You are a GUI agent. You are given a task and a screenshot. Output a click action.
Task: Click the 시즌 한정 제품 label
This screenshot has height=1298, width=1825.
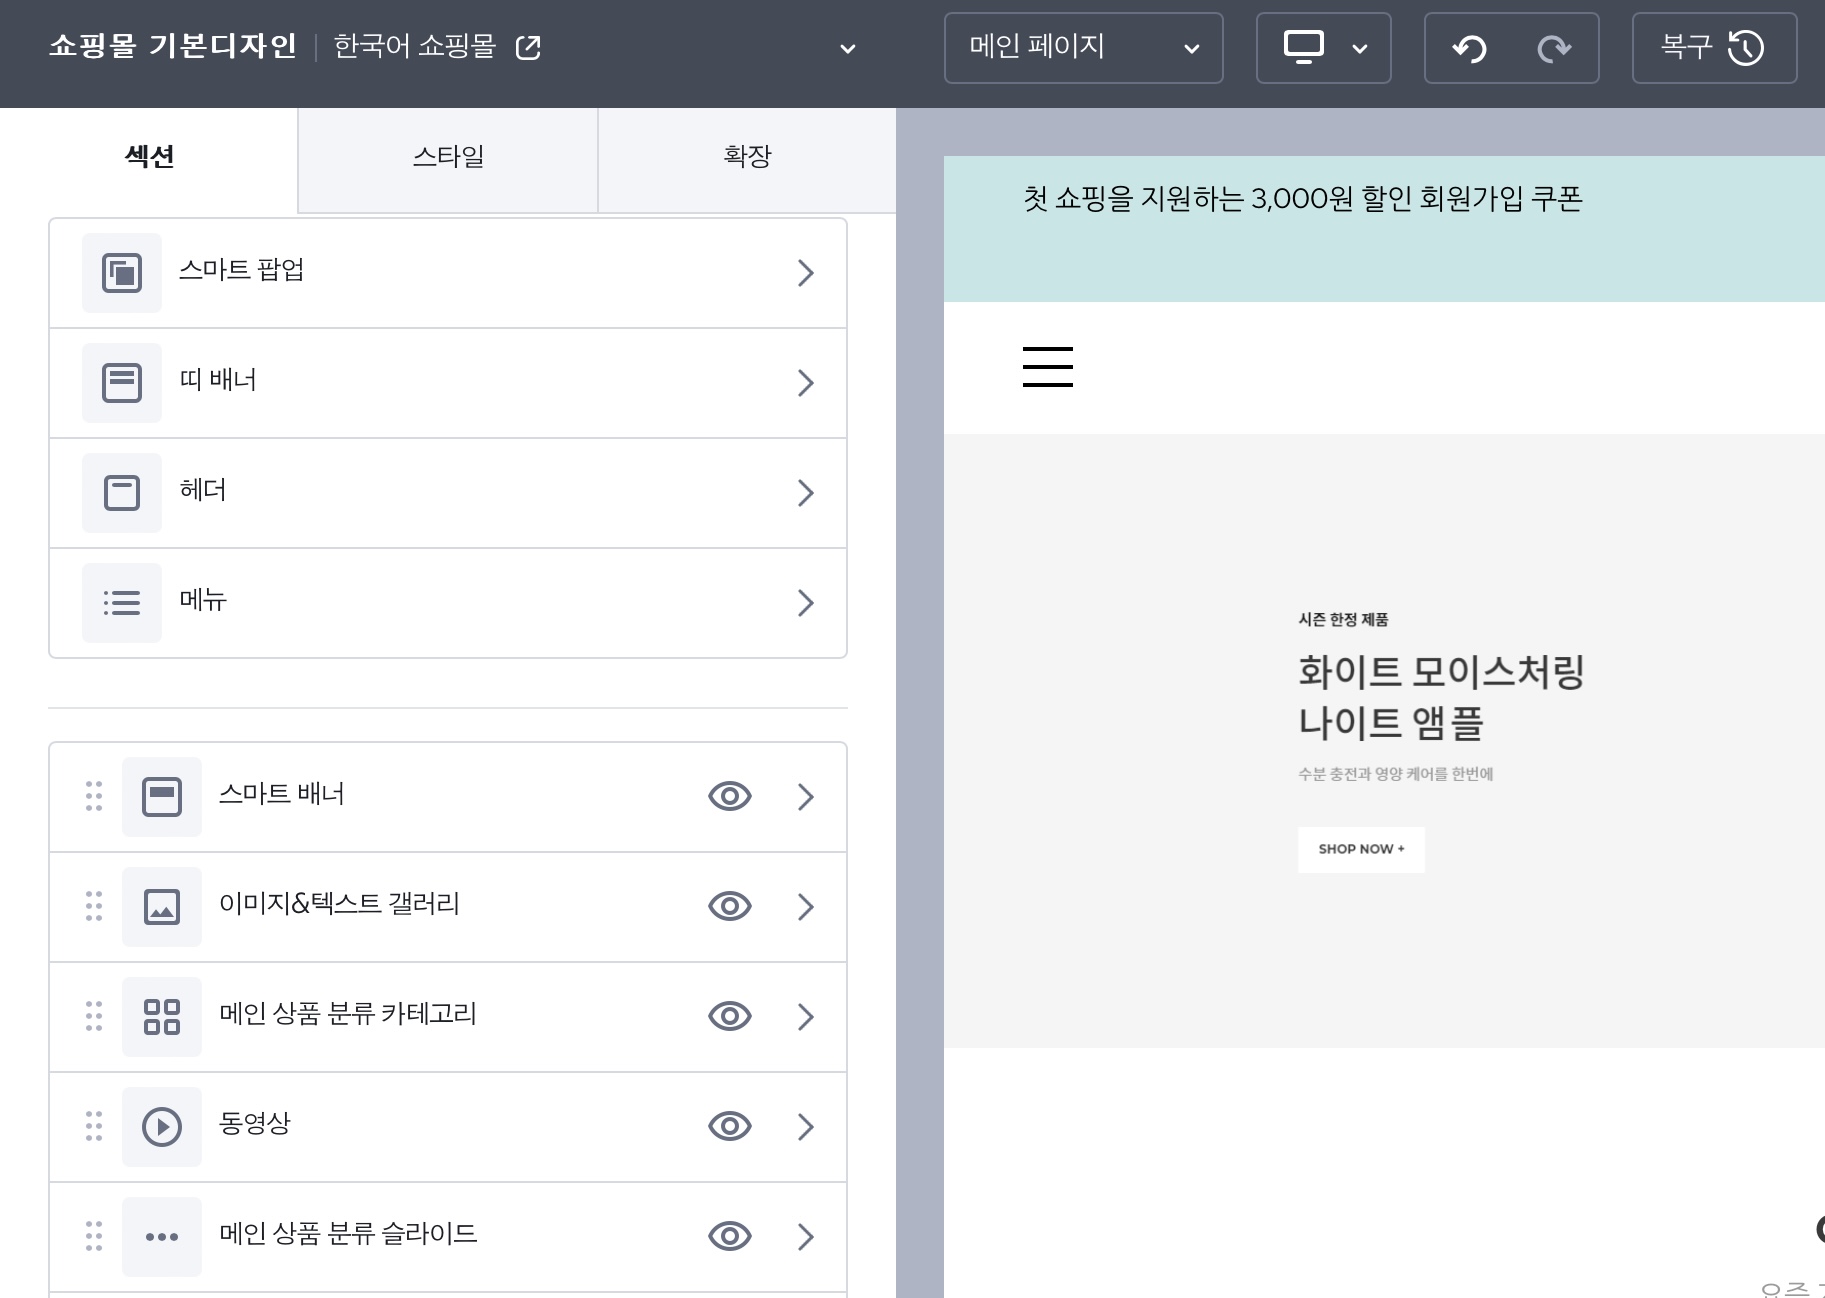1343,620
